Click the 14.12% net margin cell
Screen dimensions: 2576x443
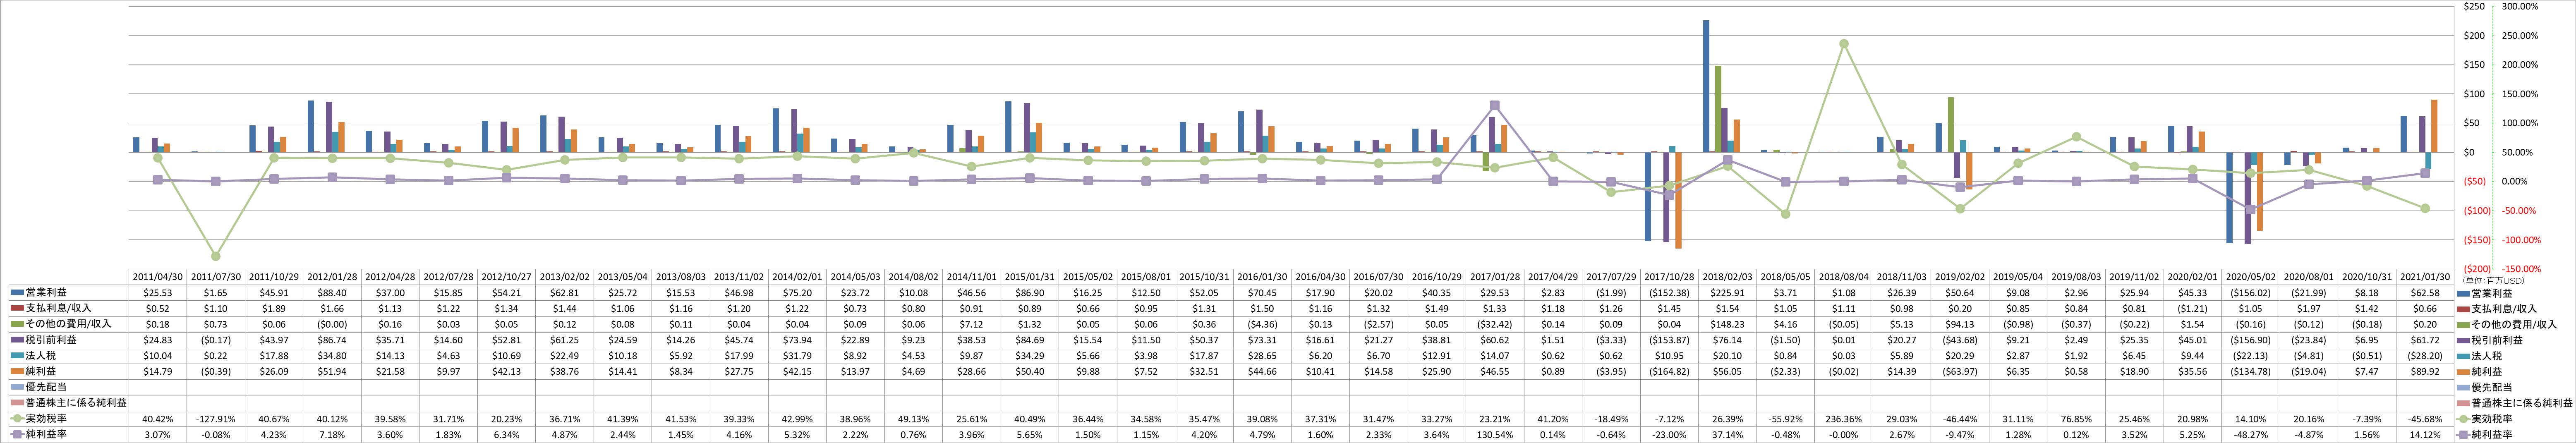[x=2426, y=435]
